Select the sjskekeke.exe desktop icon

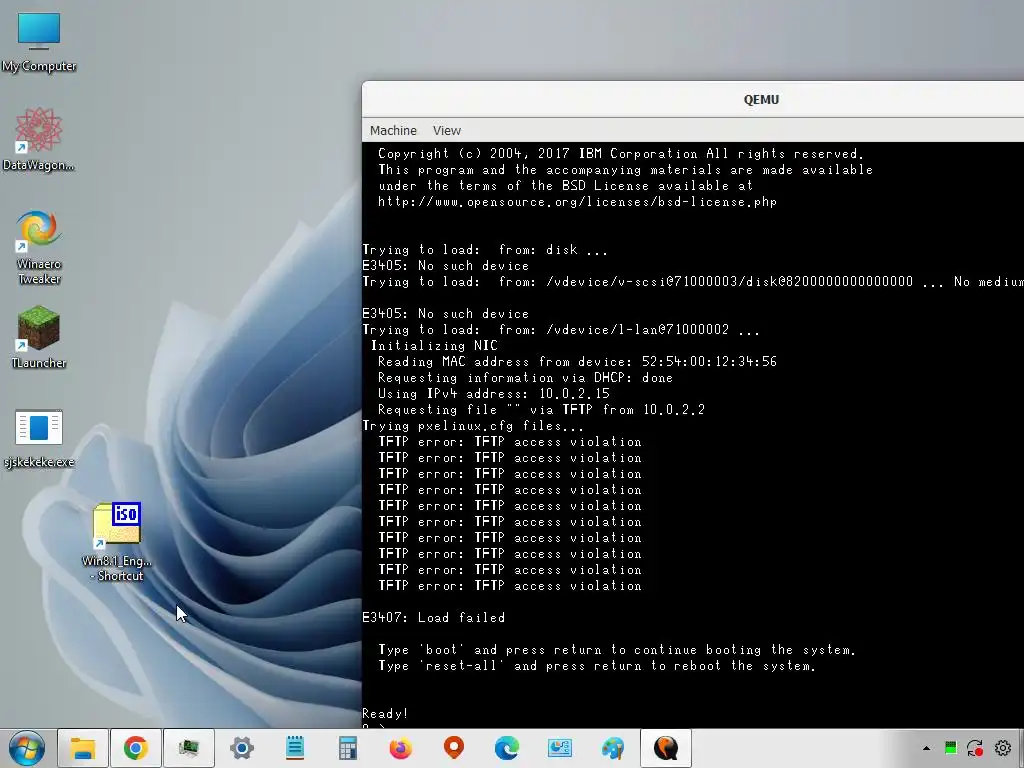pyautogui.click(x=39, y=438)
